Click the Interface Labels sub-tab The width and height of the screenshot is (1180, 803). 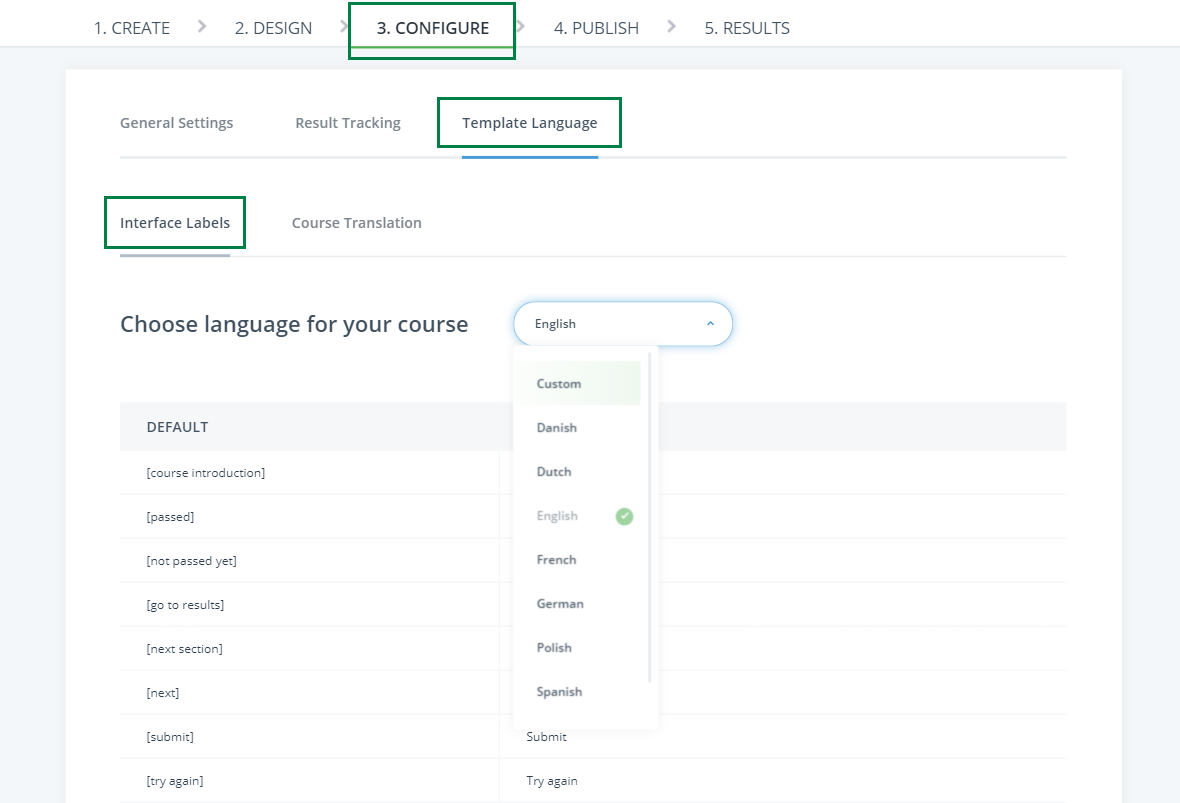tap(175, 223)
